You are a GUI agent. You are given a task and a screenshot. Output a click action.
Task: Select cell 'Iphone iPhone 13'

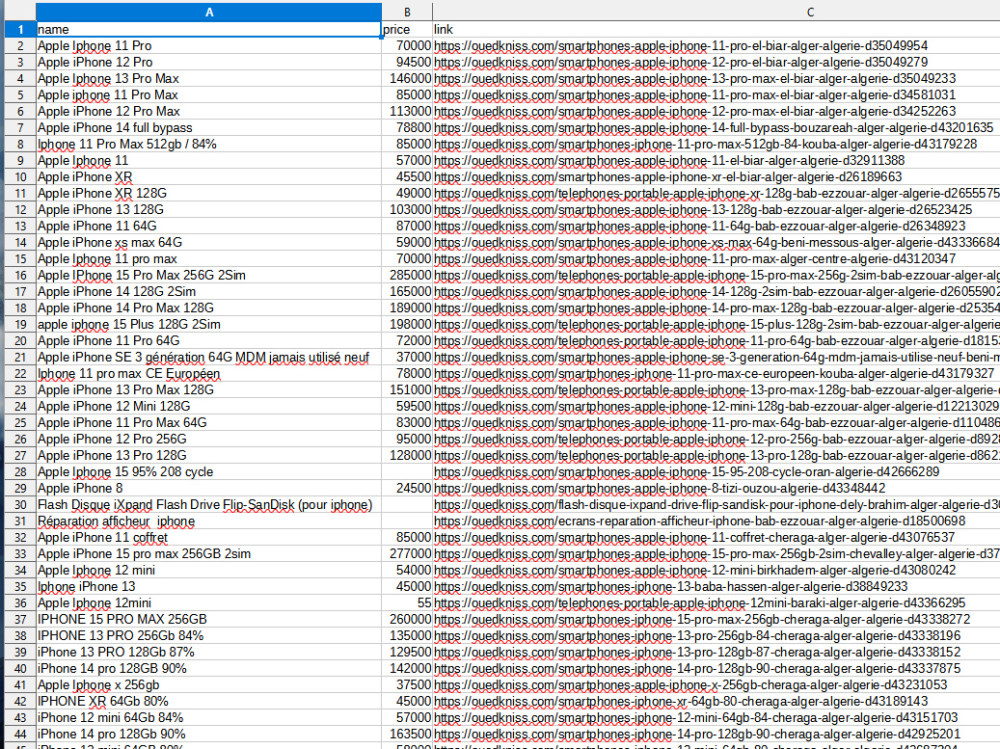[x=209, y=586]
